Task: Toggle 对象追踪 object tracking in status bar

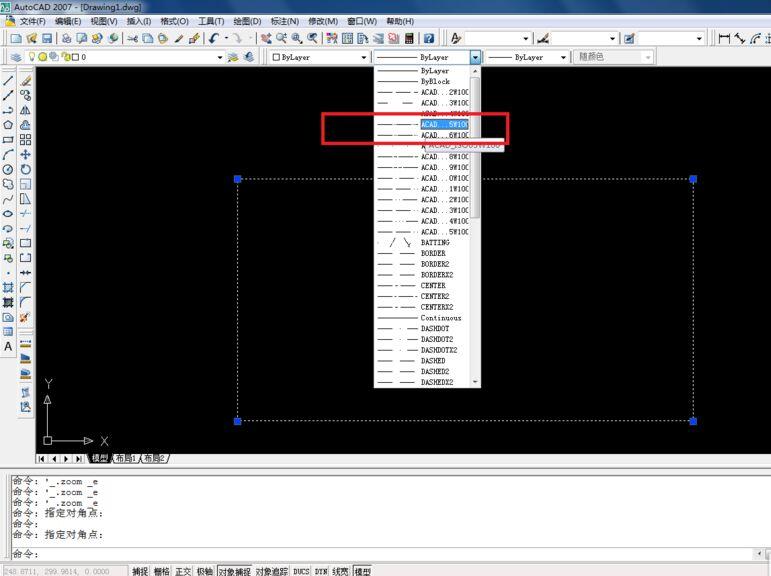Action: tap(272, 571)
